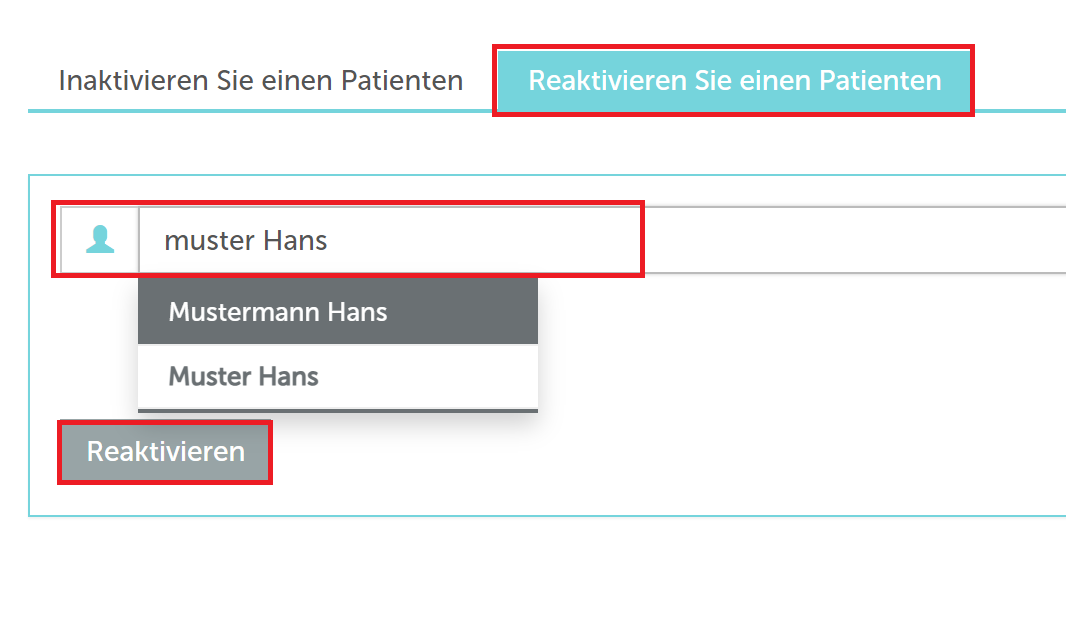The width and height of the screenshot is (1066, 642).
Task: Click the typed text muster Hans
Action: 245,240
